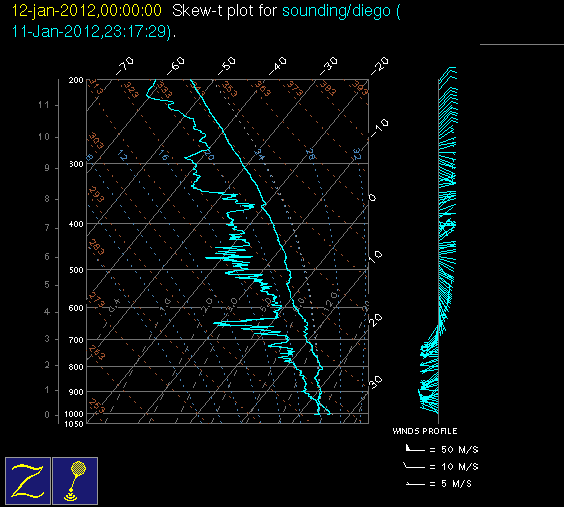Click the yellow Z logo icon
The image size is (564, 507).
coord(28,481)
